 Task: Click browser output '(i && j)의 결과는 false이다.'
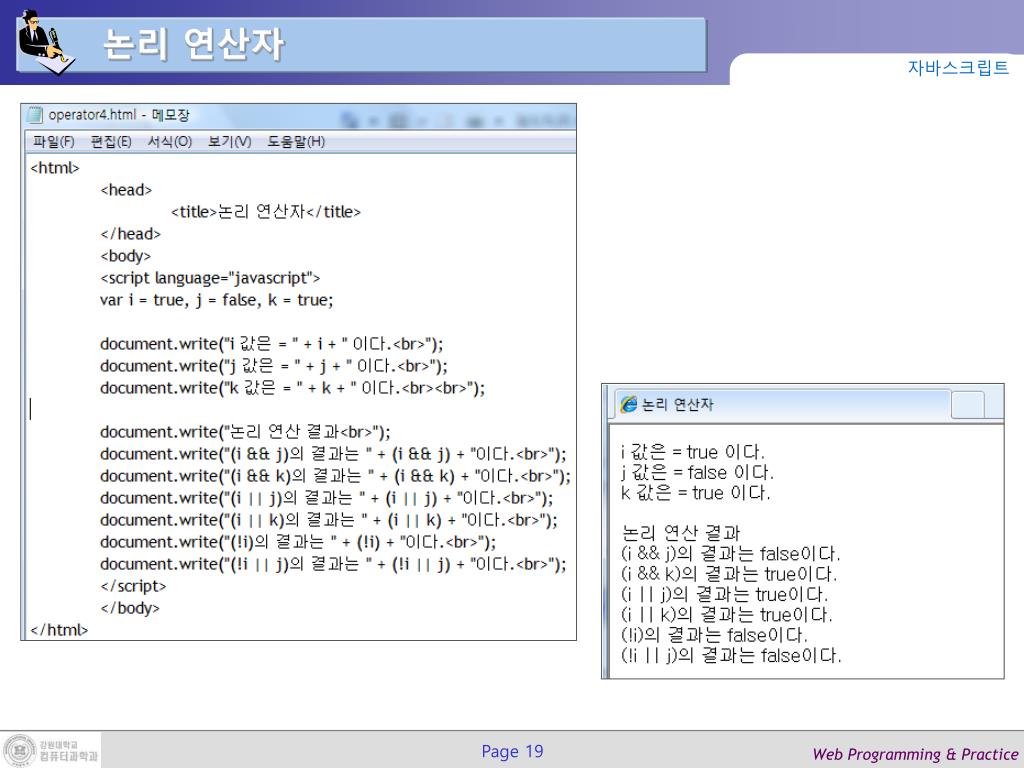[730, 554]
